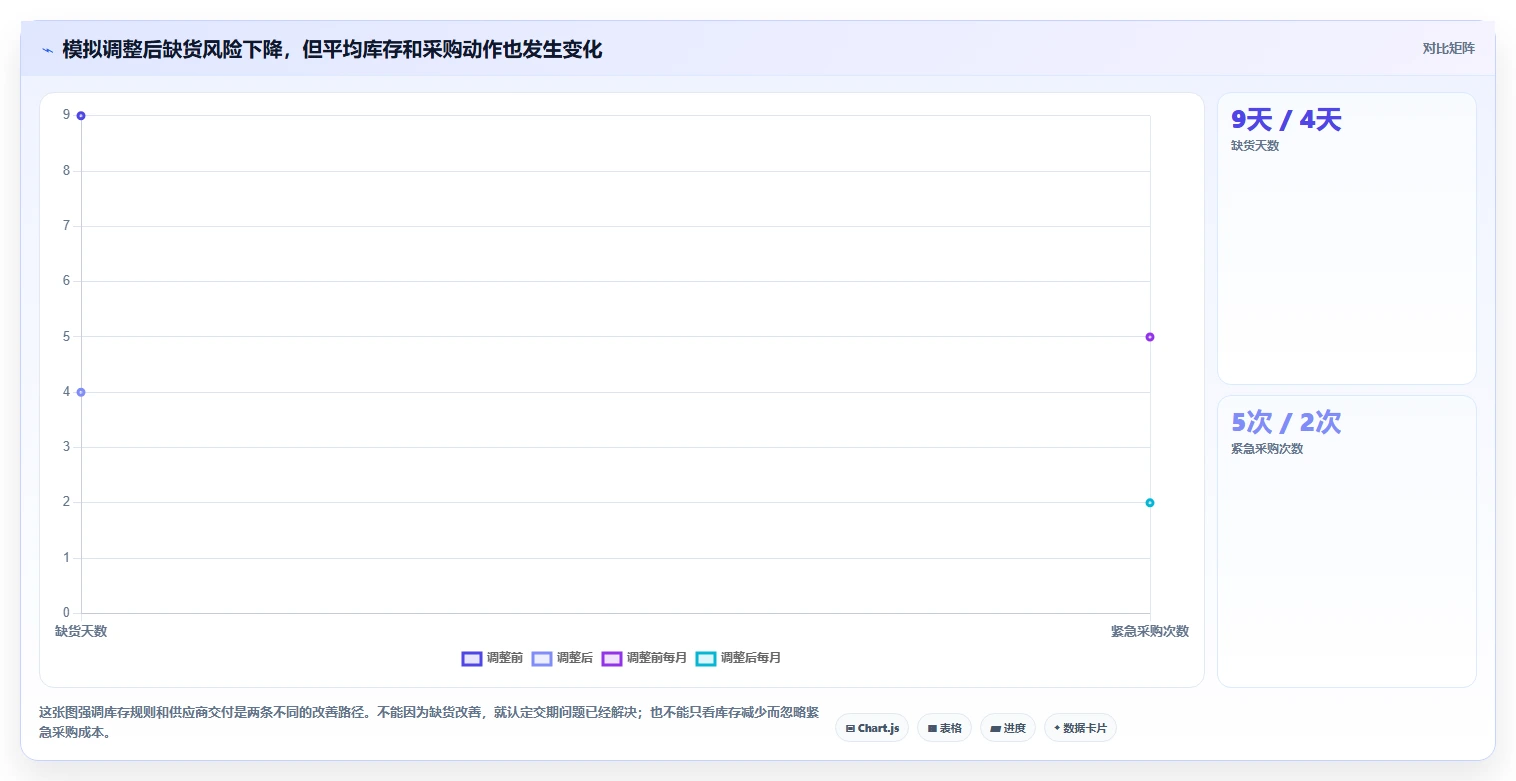Image resolution: width=1516 pixels, height=781 pixels.
Task: Toggle the 调整后每月 legend item
Action: 738,658
